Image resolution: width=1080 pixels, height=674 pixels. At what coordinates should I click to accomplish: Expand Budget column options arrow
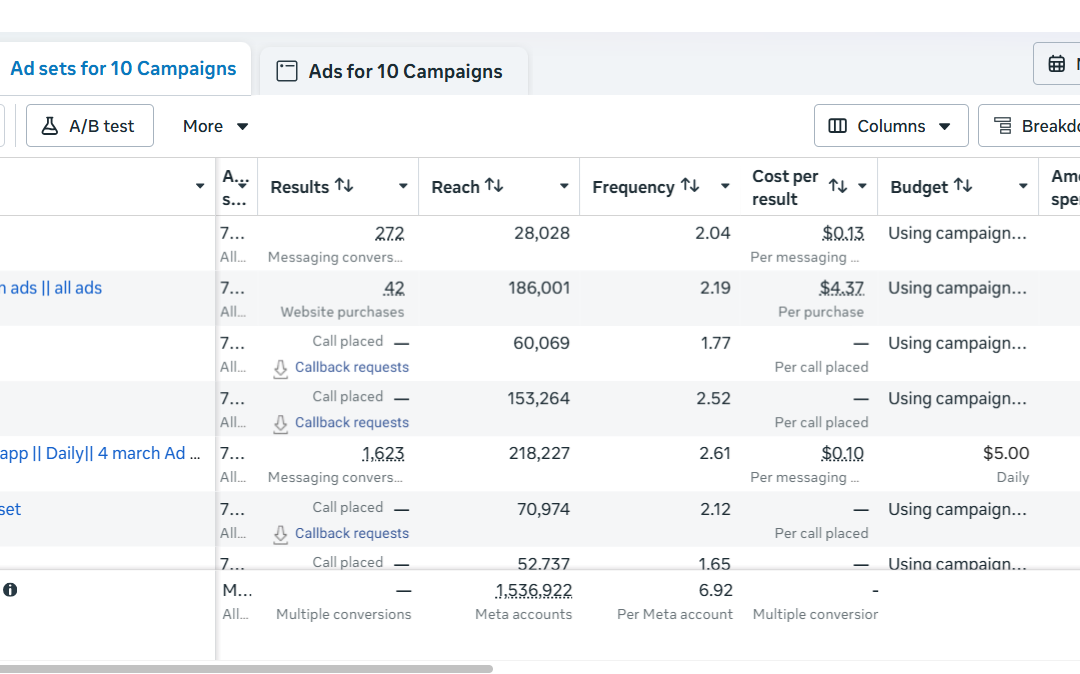[x=1024, y=186]
